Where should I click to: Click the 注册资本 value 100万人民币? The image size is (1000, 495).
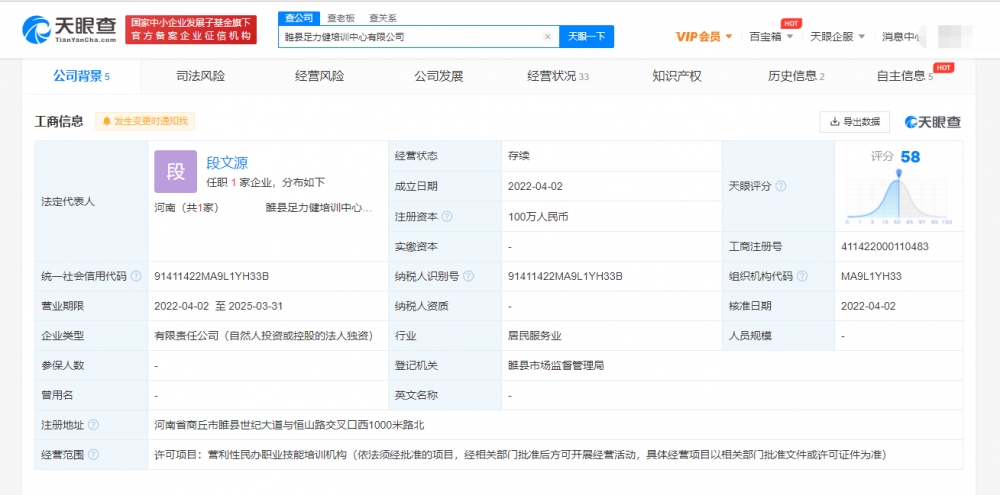(x=538, y=217)
